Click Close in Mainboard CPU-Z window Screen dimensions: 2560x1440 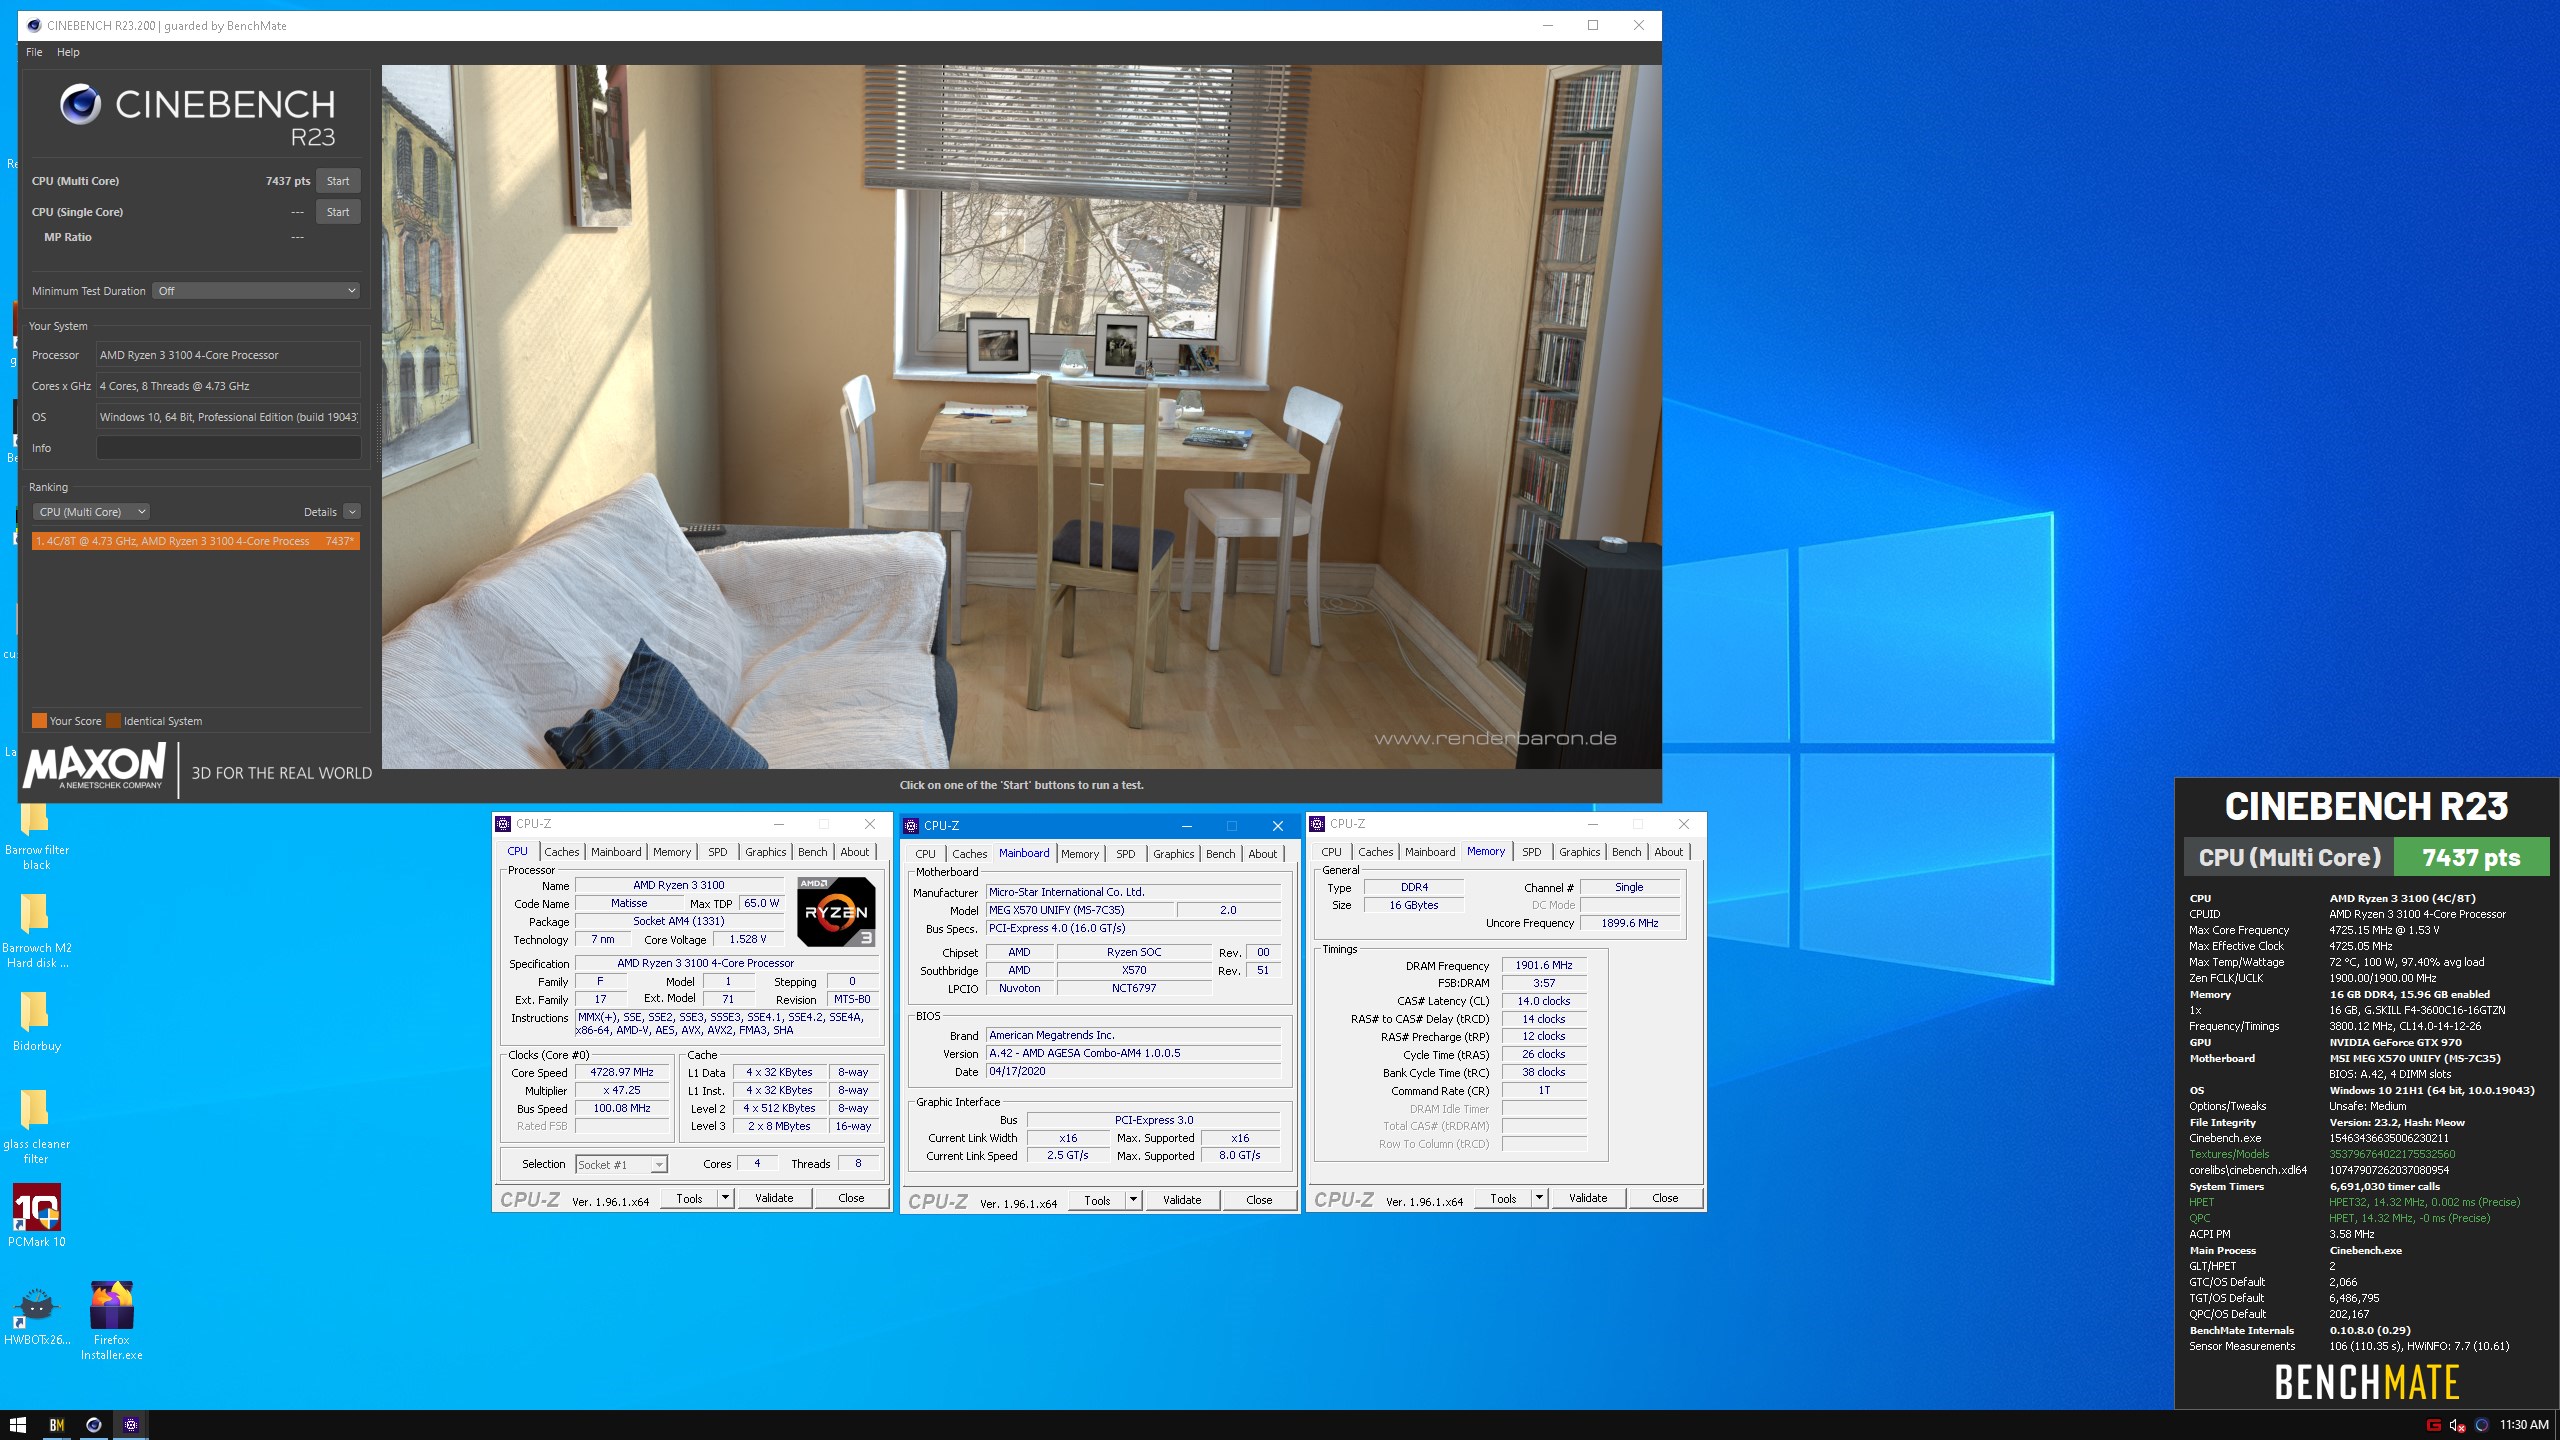click(1259, 1200)
